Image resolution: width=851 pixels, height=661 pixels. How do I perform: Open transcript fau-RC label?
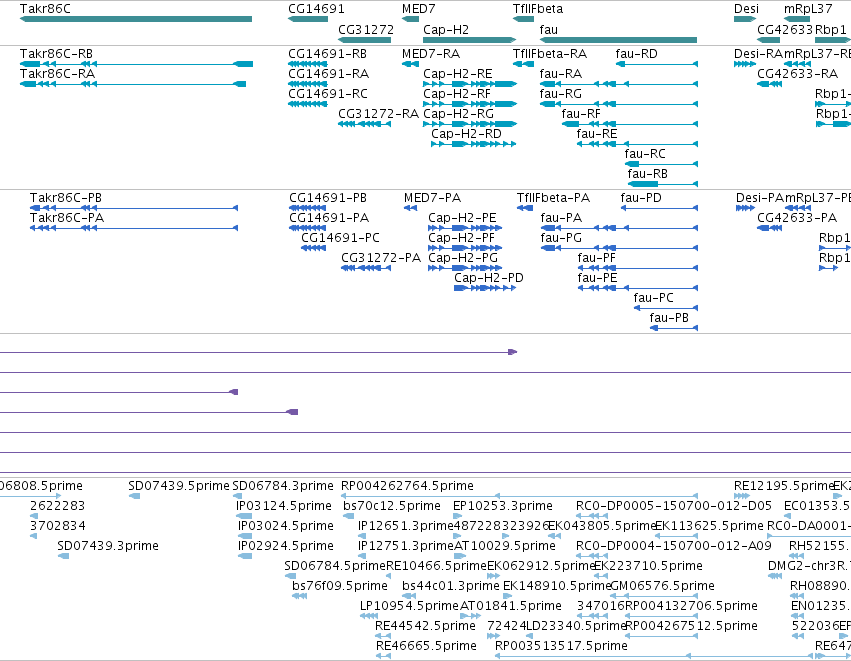click(x=645, y=154)
